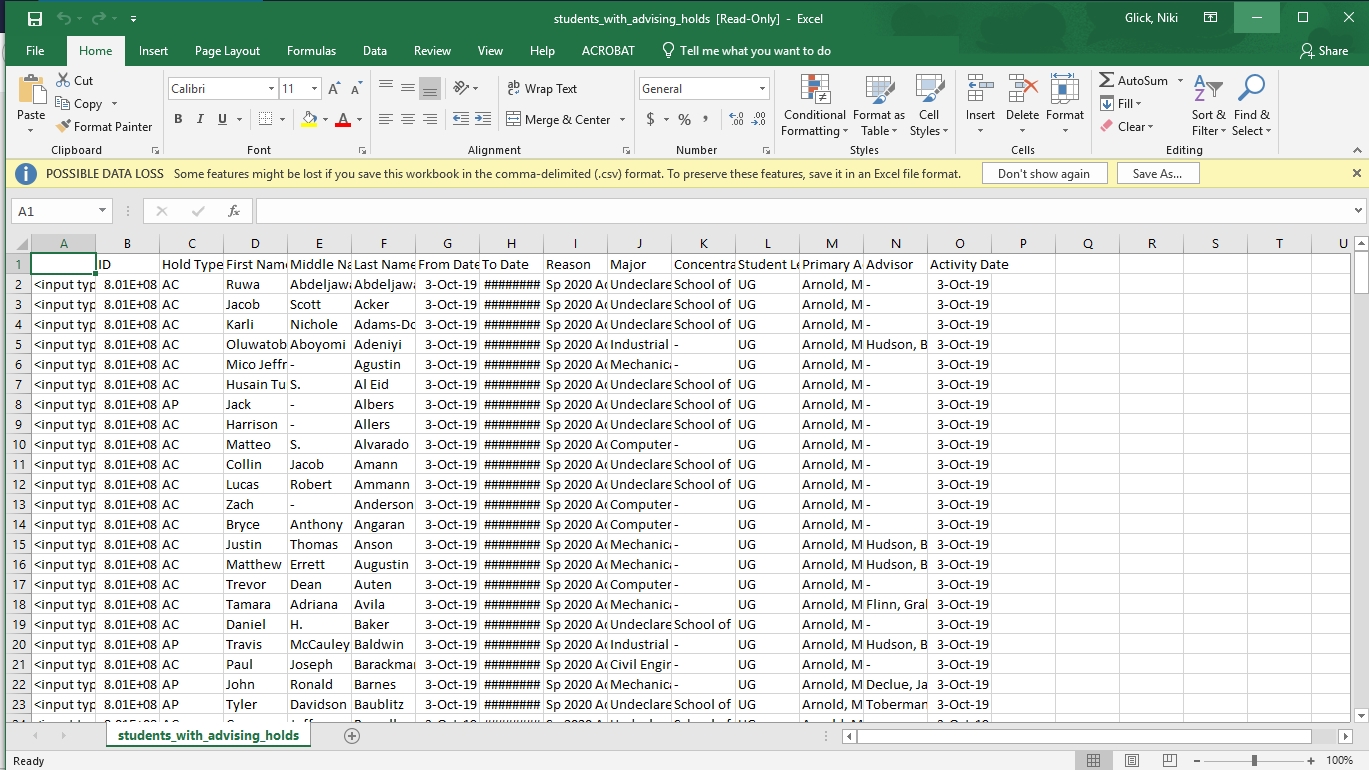1369x770 pixels.
Task: Click the zoom slider in status bar
Action: pyautogui.click(x=1254, y=761)
